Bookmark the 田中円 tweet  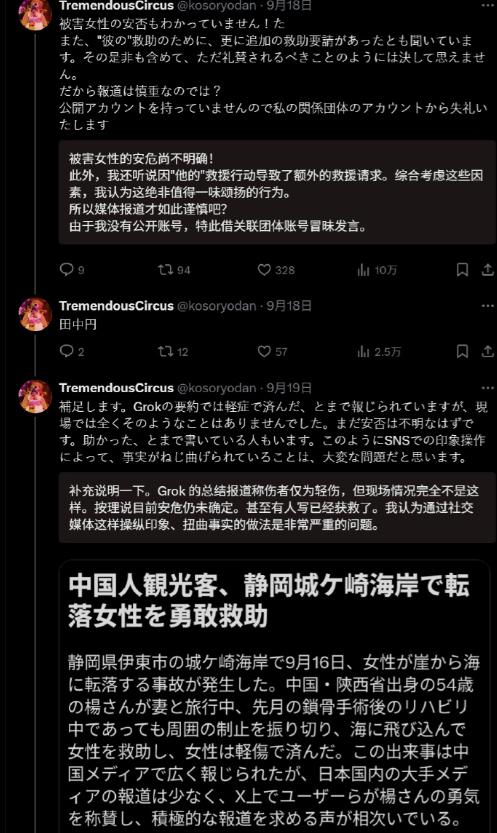point(462,351)
